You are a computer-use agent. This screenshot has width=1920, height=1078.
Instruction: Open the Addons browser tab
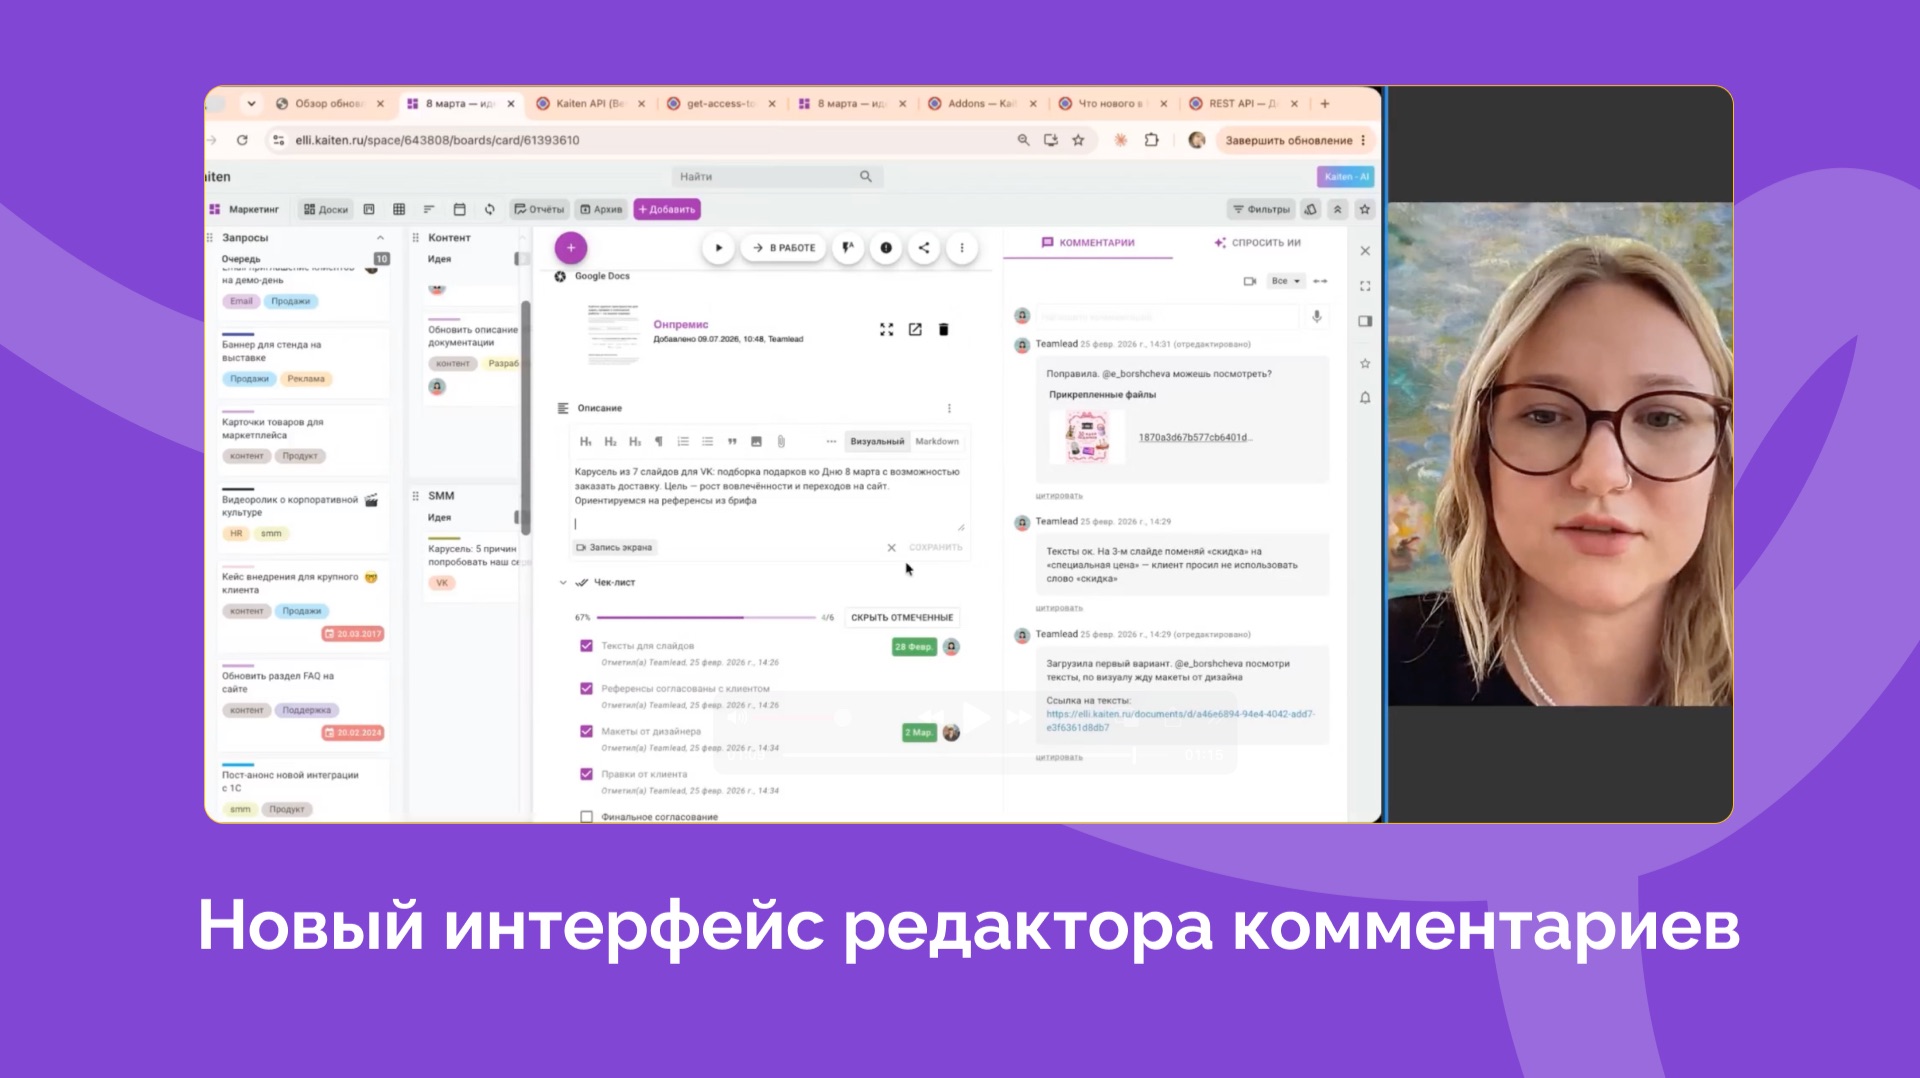point(981,103)
